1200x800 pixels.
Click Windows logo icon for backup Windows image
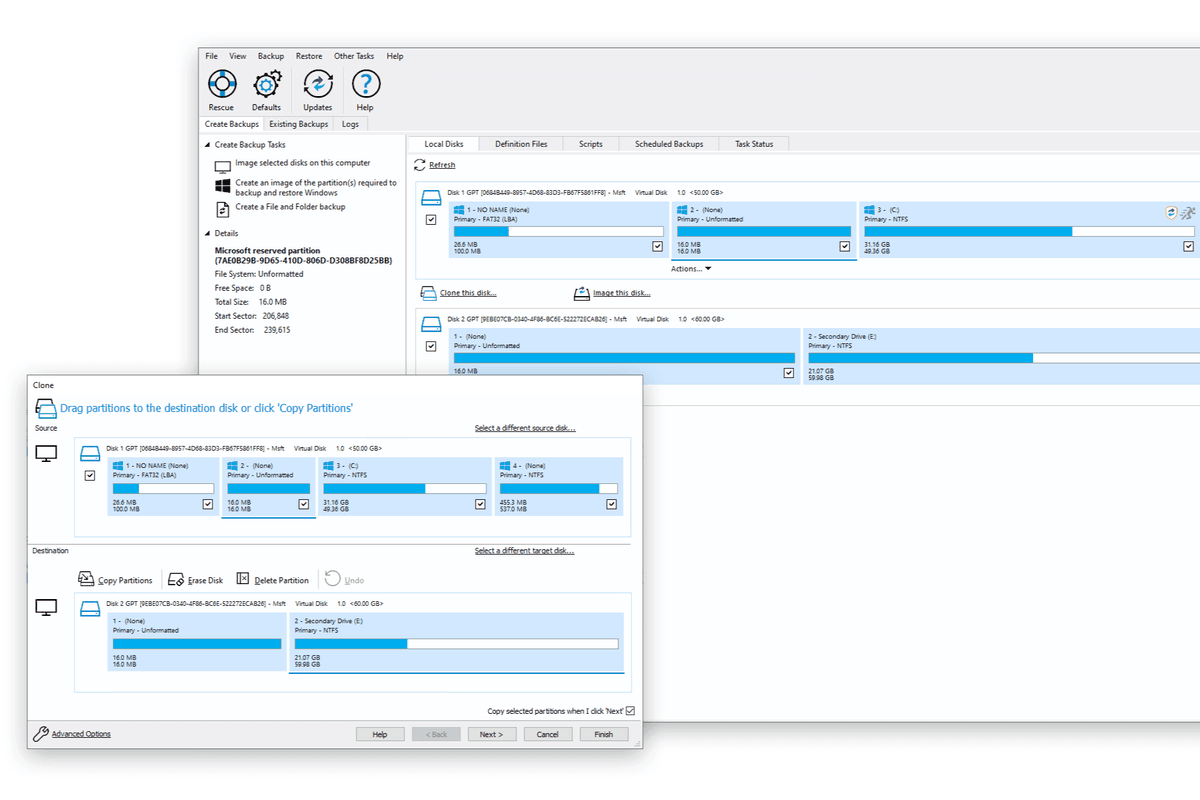tap(222, 187)
